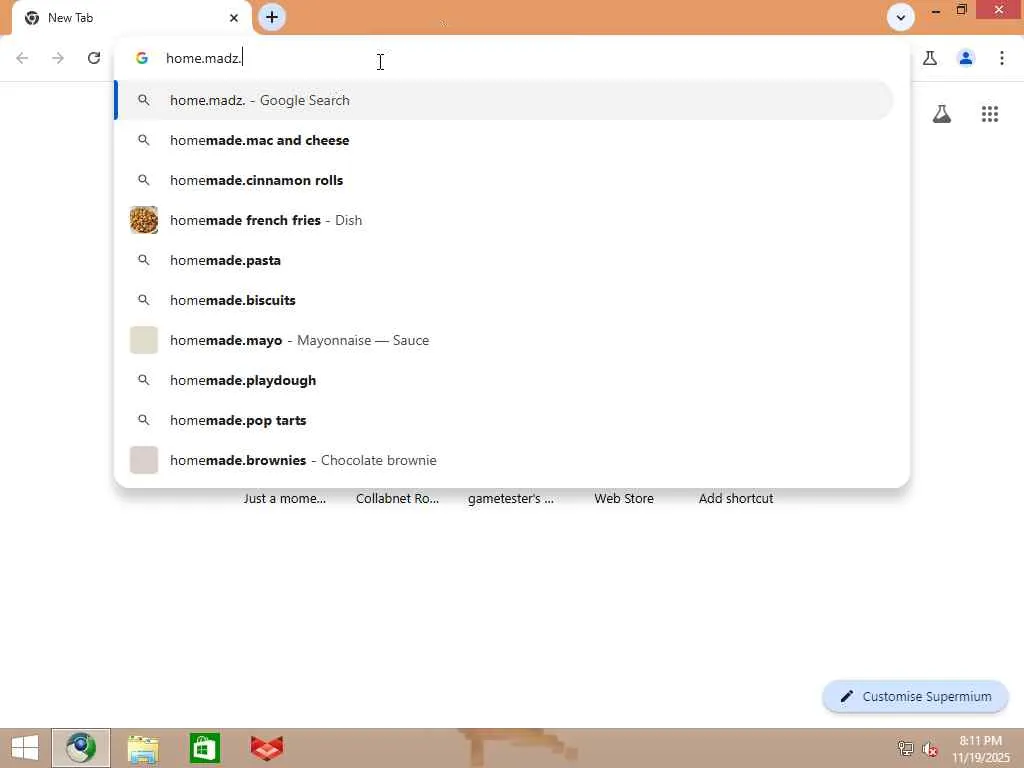Click the muted volume tray icon

tap(930, 749)
